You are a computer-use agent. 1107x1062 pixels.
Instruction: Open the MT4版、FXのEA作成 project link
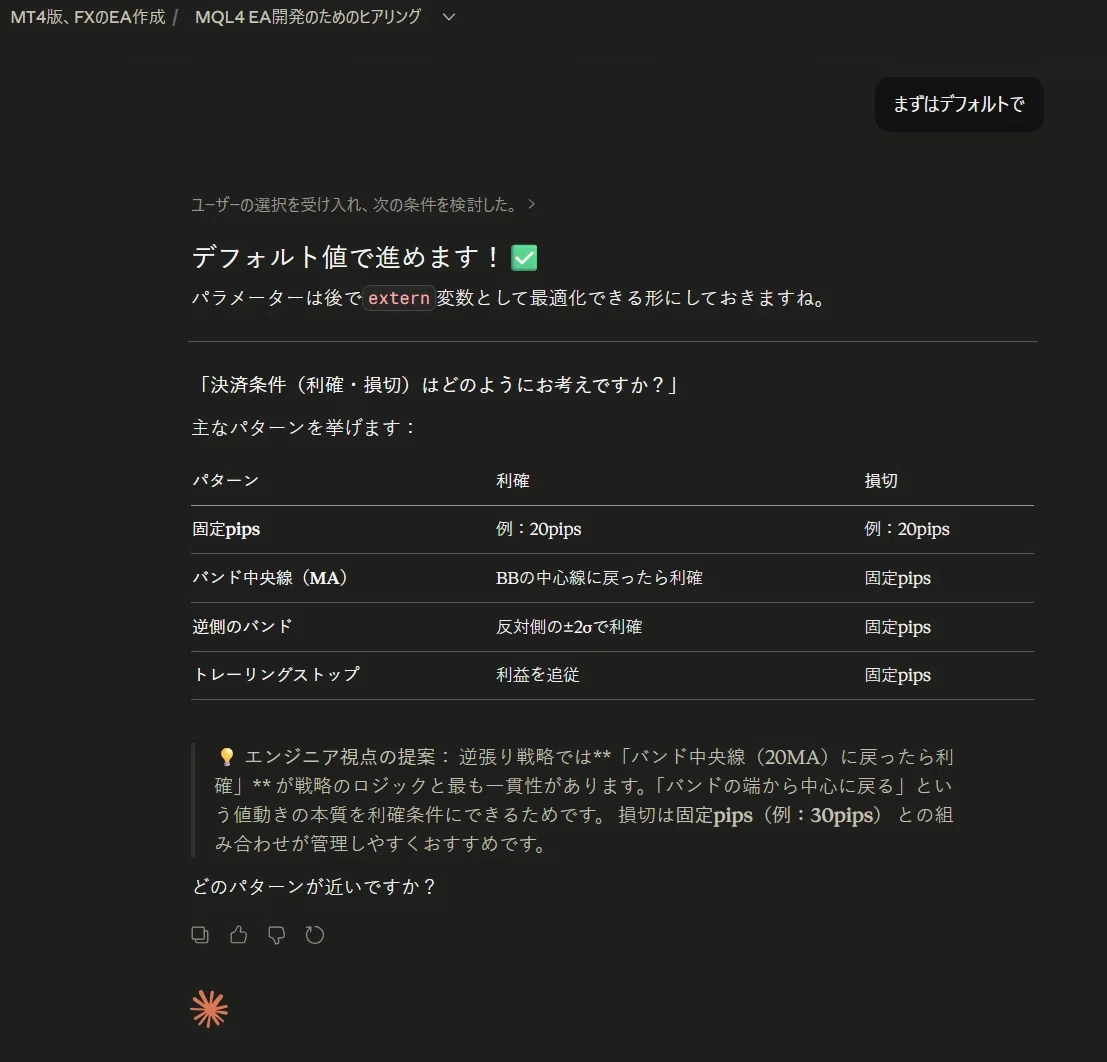pos(88,17)
